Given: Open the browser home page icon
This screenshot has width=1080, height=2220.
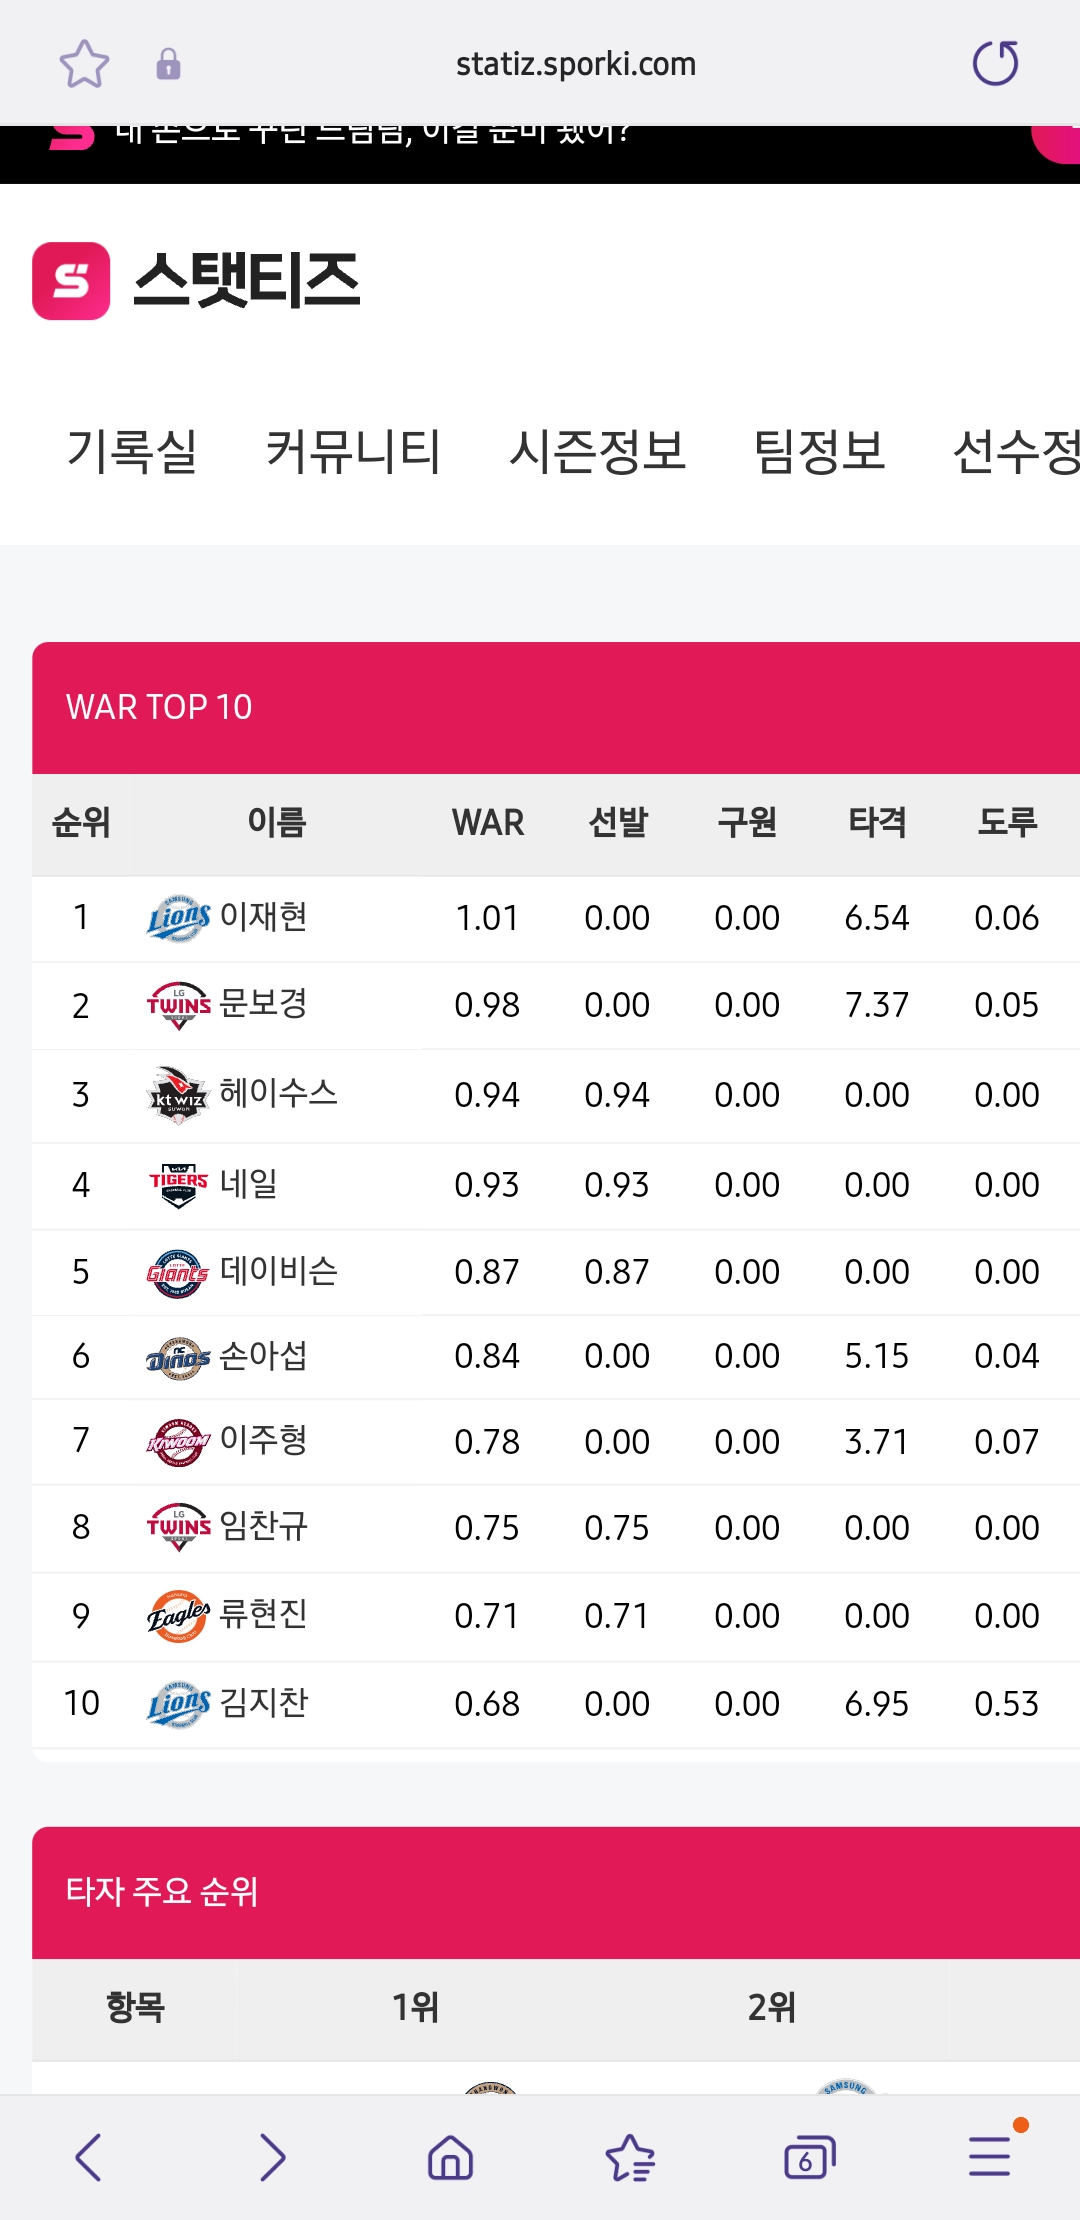Looking at the screenshot, I should (450, 2156).
